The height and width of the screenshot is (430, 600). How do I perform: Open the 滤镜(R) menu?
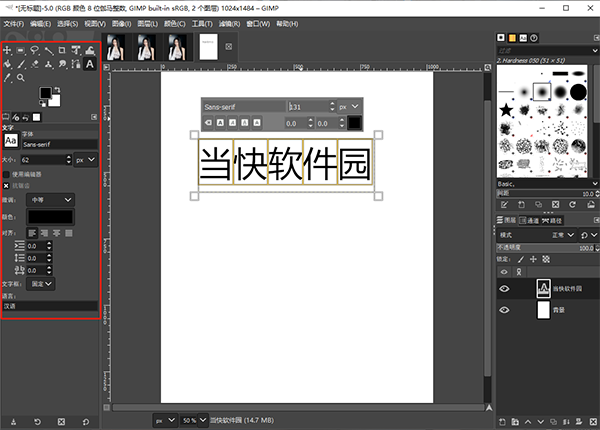coord(229,24)
